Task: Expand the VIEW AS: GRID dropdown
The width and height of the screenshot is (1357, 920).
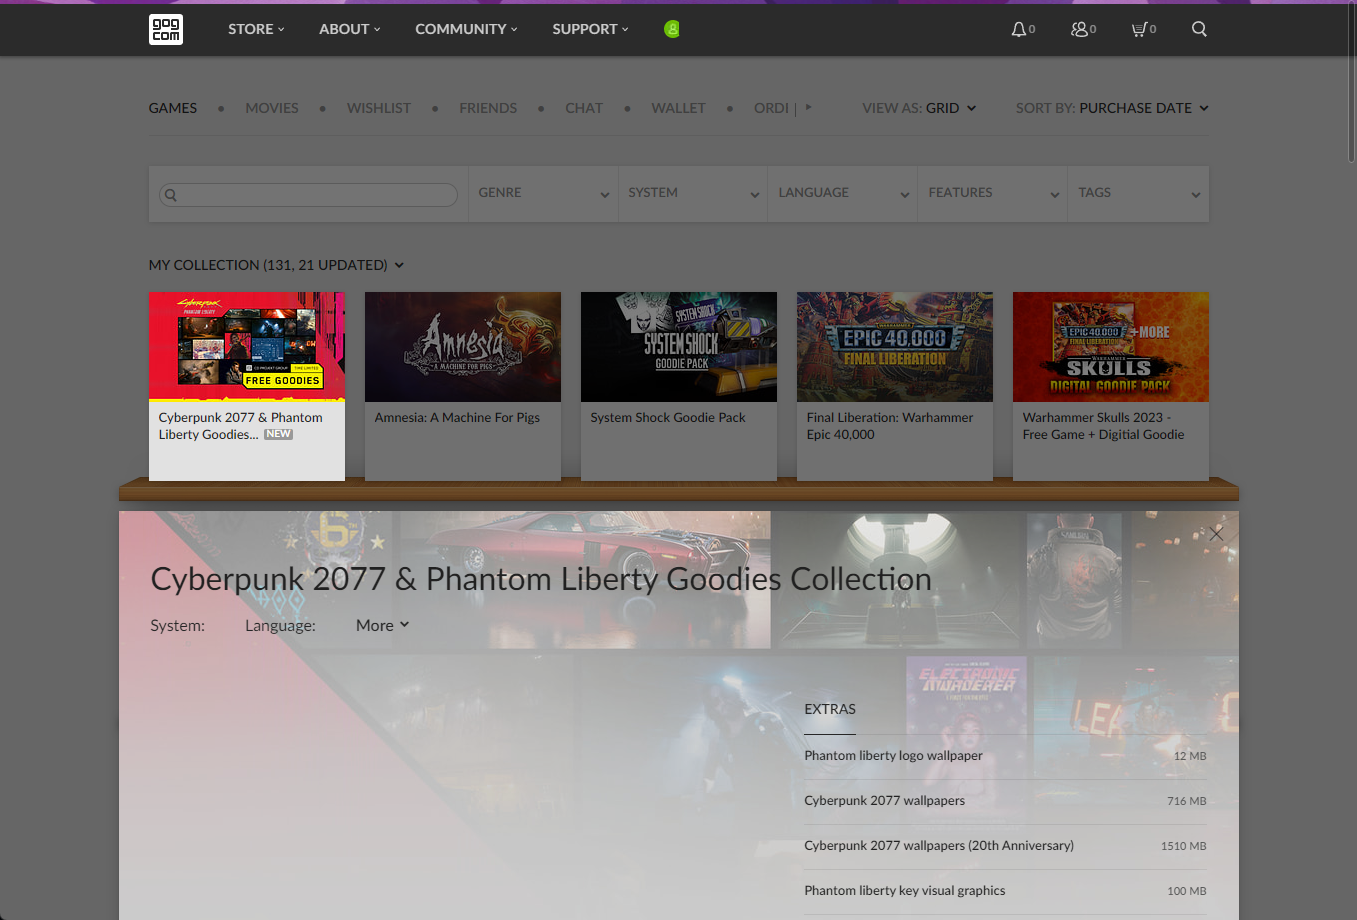Action: (x=919, y=108)
